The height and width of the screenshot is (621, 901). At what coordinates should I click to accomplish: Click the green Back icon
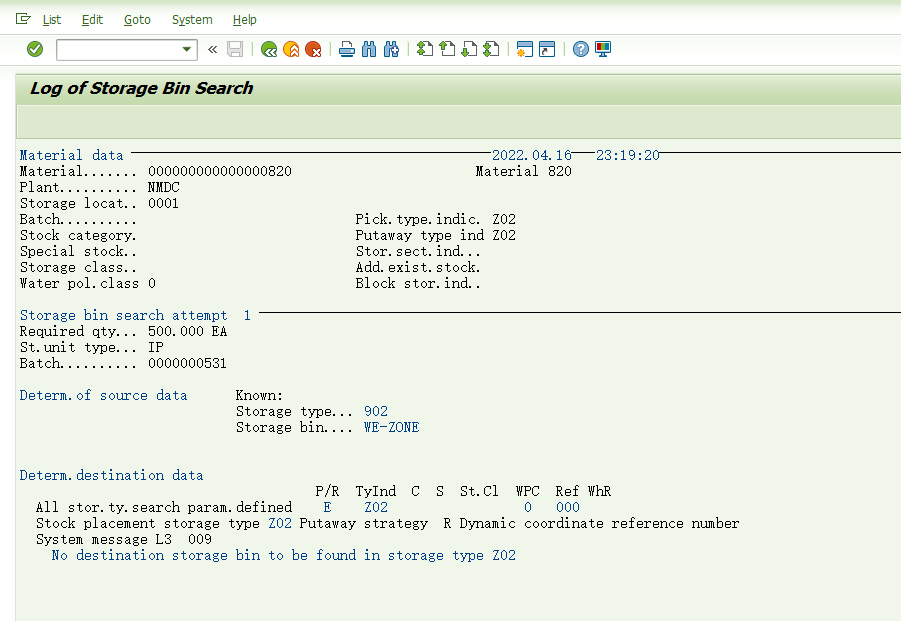pos(269,49)
